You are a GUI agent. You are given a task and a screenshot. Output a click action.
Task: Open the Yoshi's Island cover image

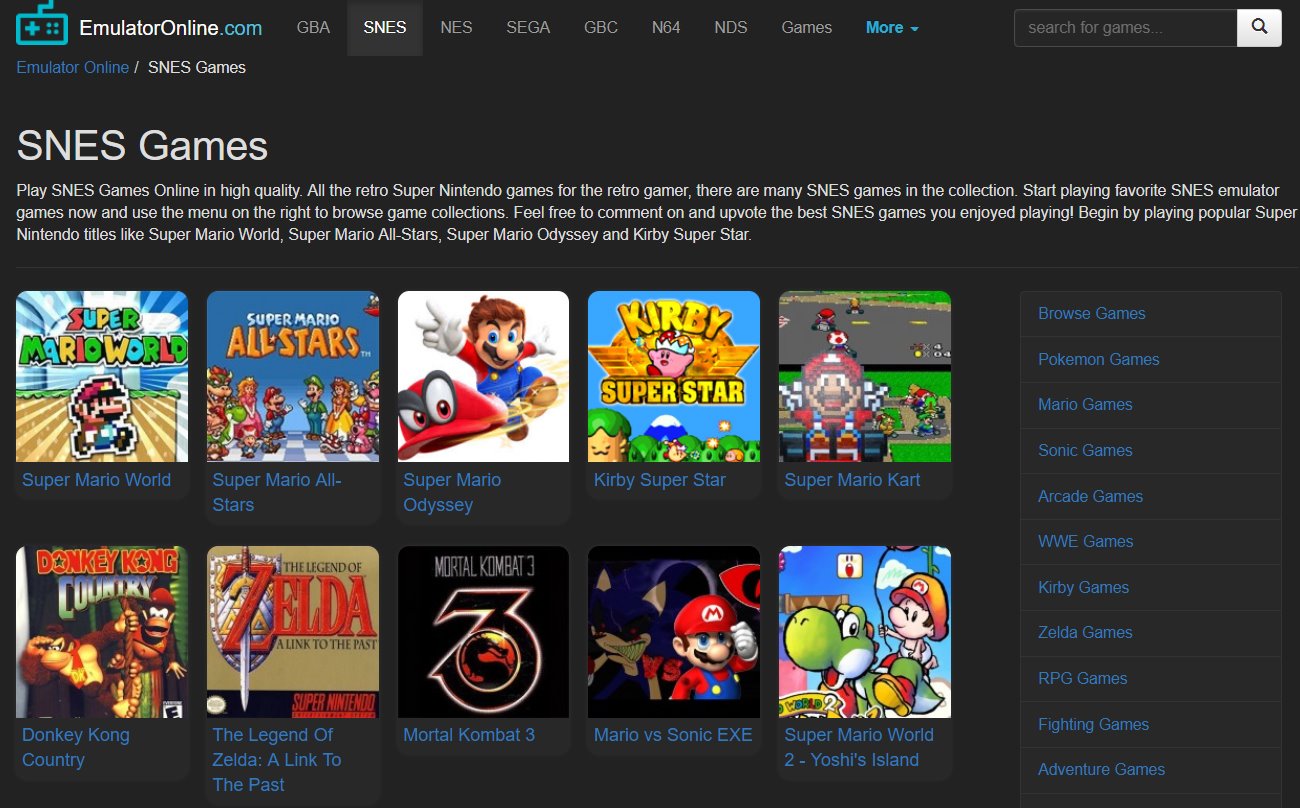(x=865, y=631)
